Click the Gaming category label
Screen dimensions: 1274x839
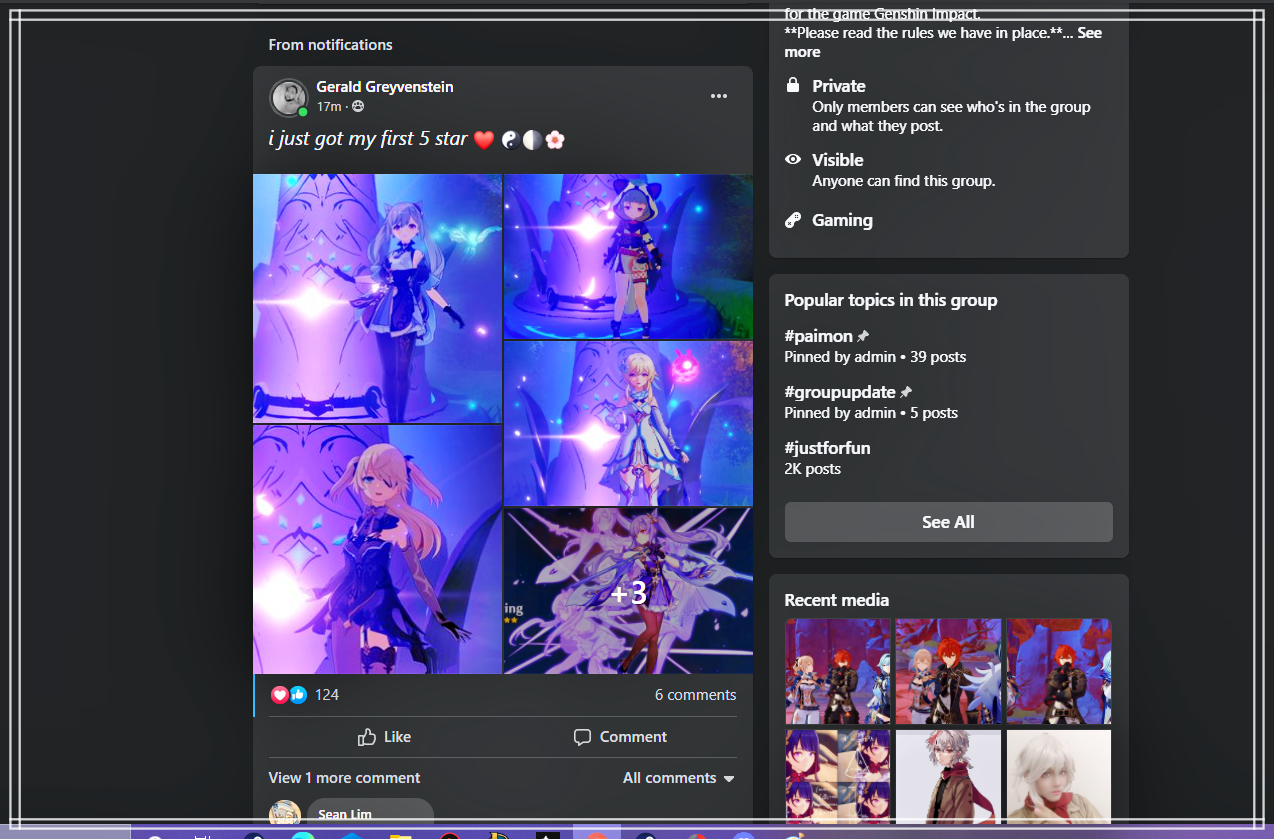coord(842,220)
